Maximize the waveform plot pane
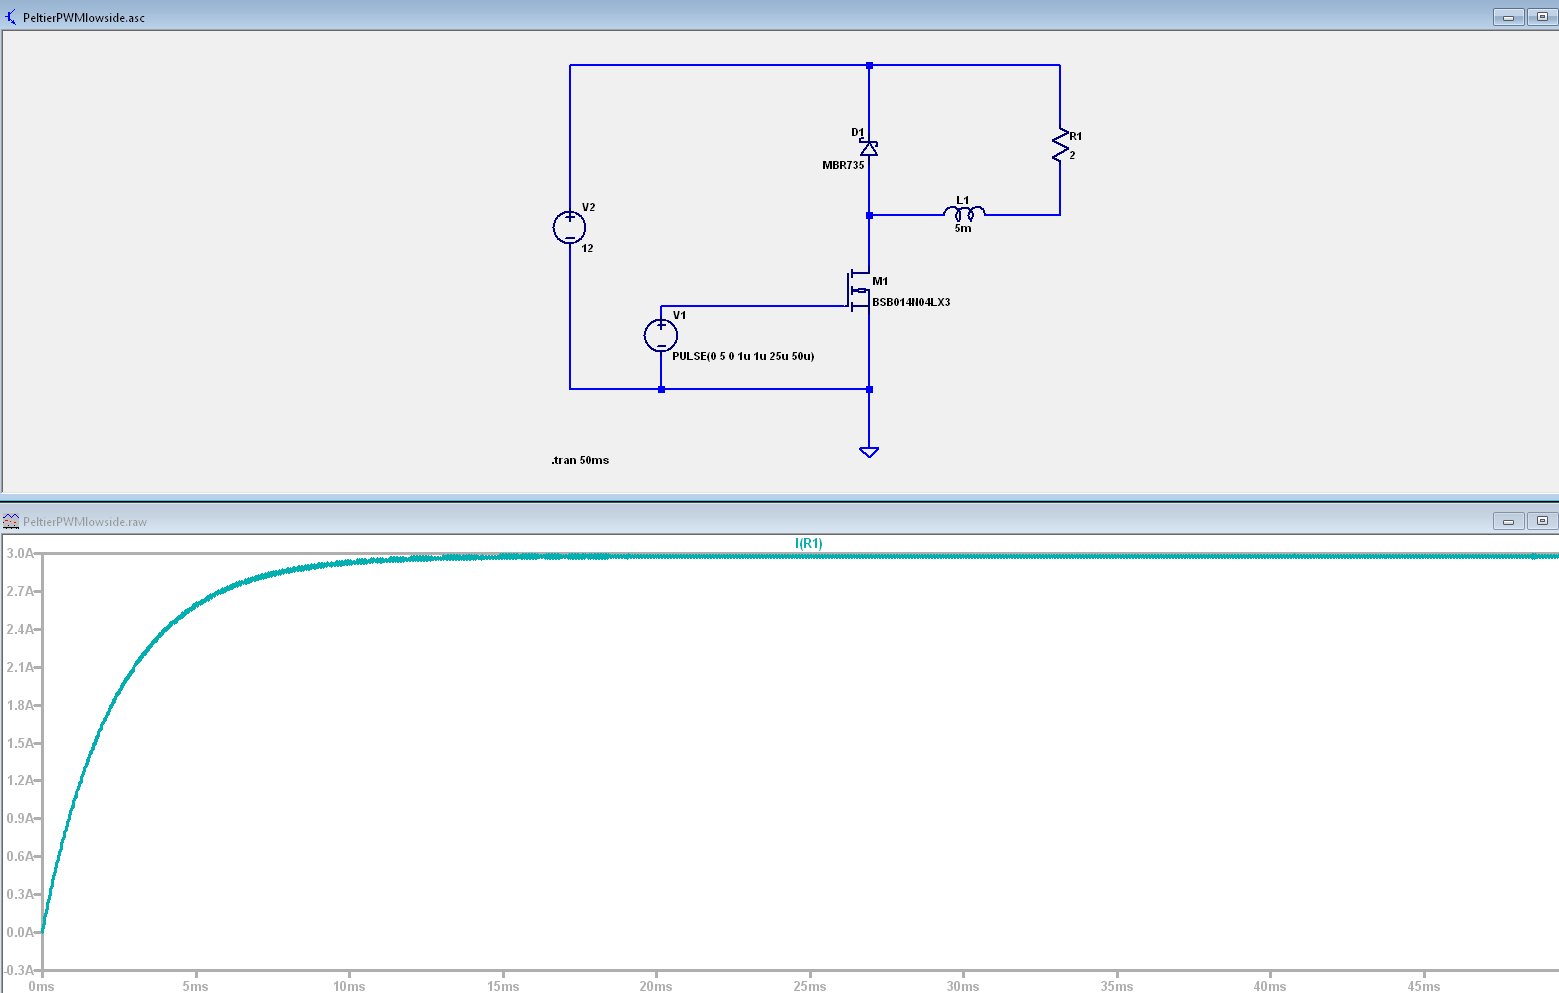The image size is (1559, 993). 1542,521
